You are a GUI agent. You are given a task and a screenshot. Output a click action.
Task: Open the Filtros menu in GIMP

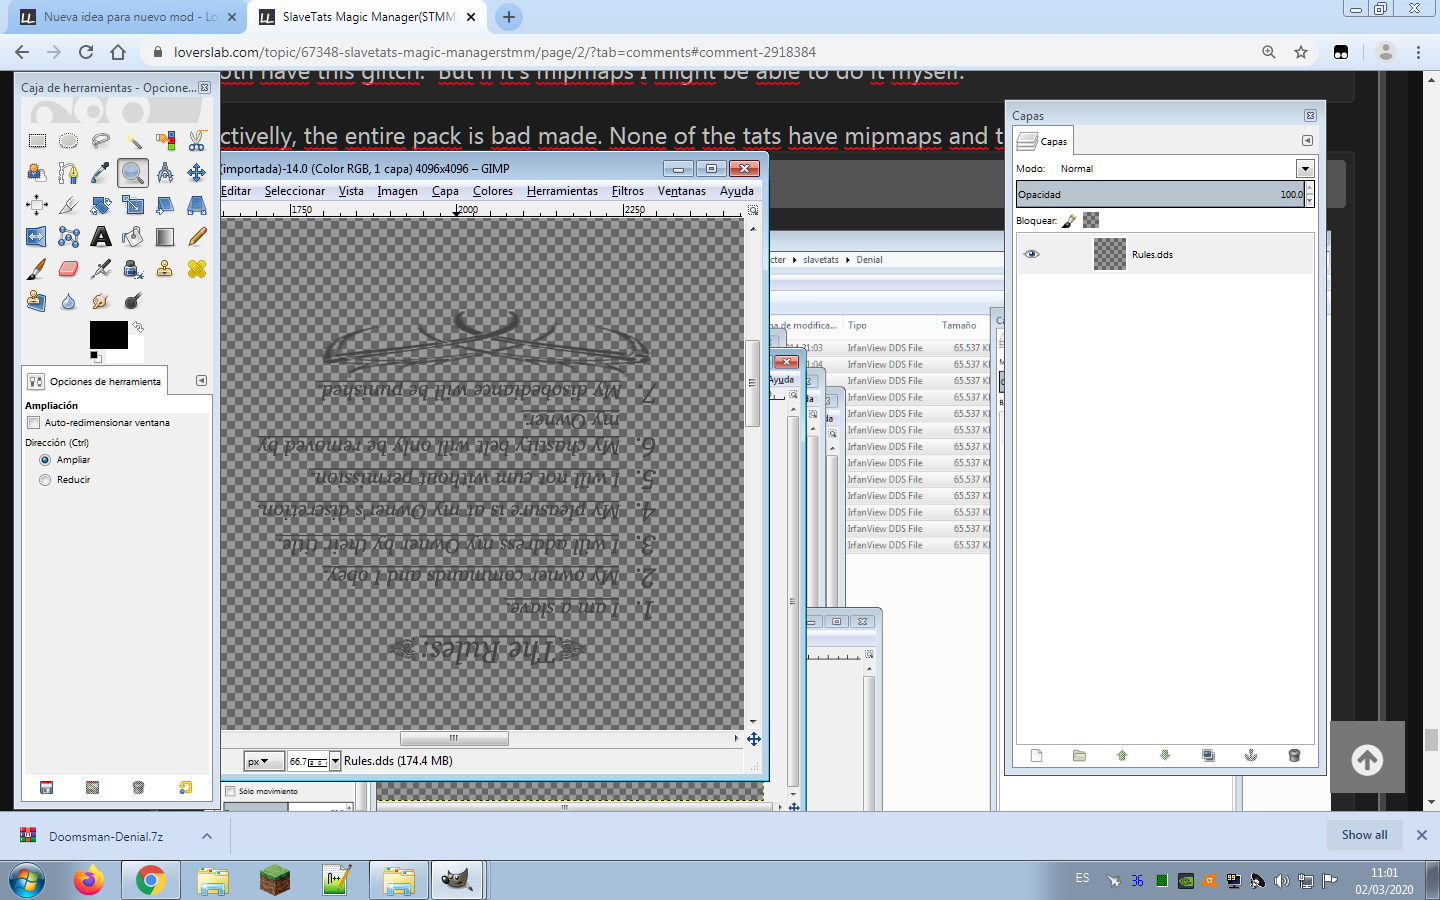[x=628, y=191]
